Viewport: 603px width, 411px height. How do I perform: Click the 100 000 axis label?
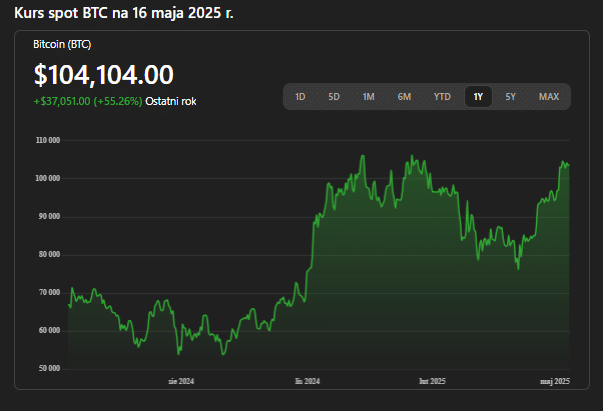click(x=48, y=178)
